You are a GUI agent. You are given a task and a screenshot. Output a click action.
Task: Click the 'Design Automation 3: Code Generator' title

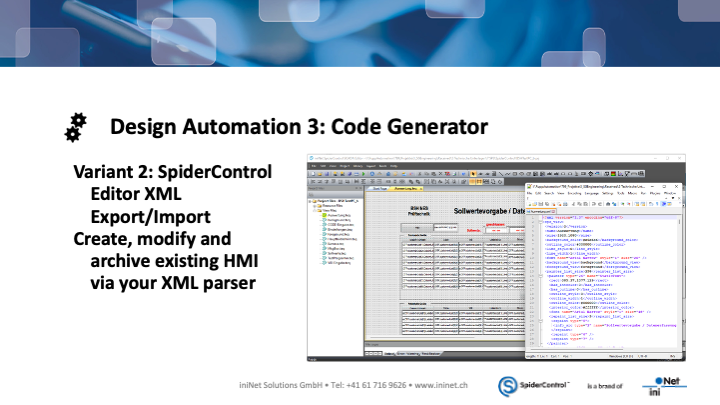click(299, 127)
